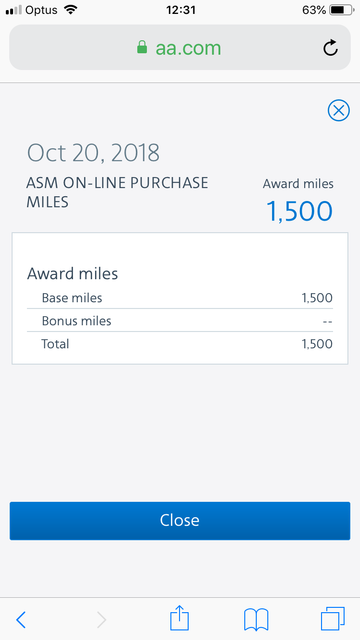360x640 pixels.
Task: Tap the 12:31 clock in the status bar
Action: 180,10
